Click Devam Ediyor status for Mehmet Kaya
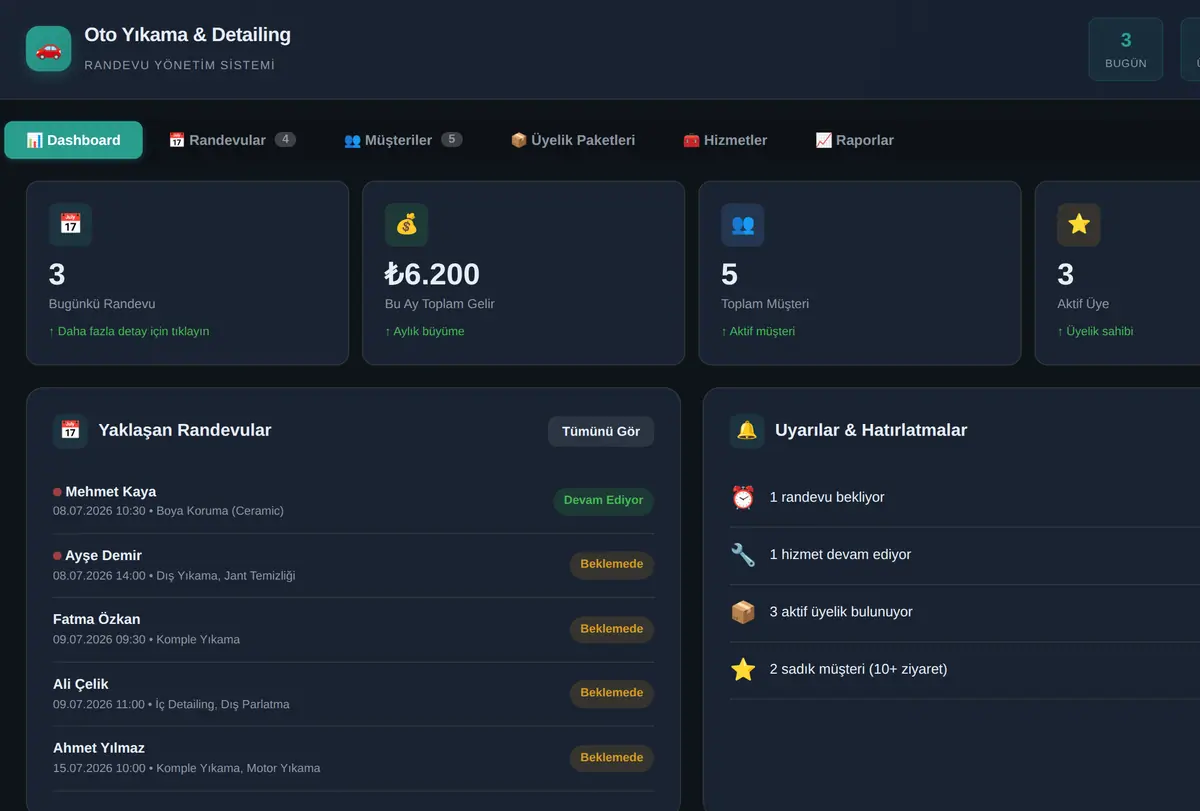The width and height of the screenshot is (1200, 811). [603, 501]
